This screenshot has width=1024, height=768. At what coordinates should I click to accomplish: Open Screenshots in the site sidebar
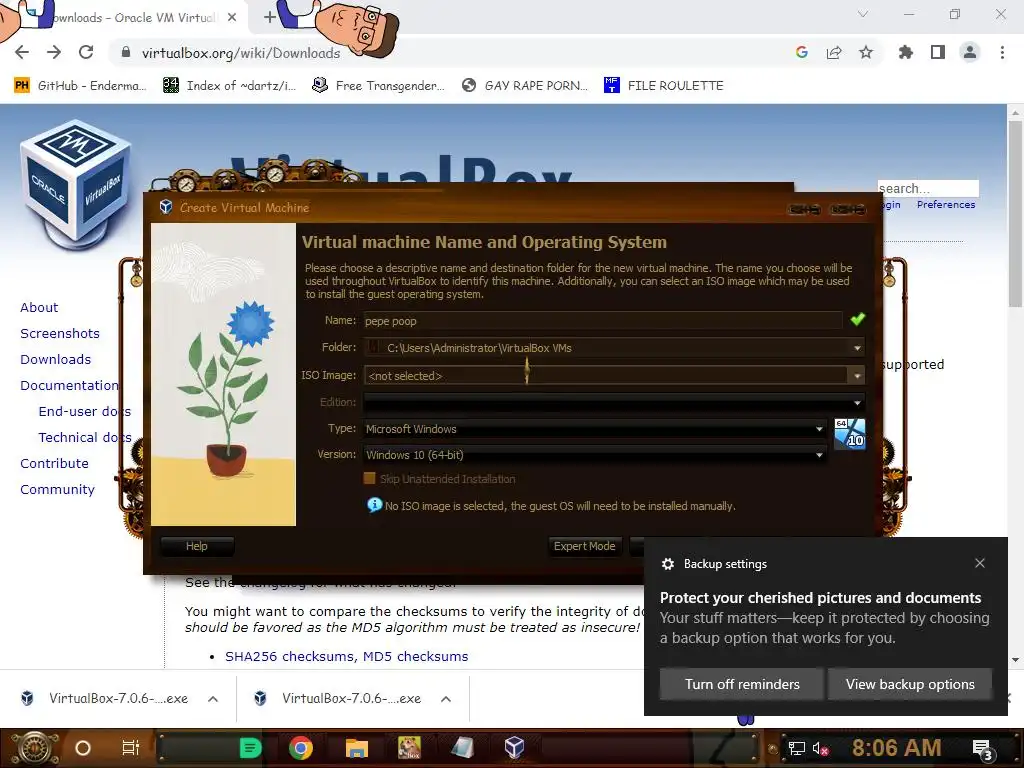click(x=60, y=333)
